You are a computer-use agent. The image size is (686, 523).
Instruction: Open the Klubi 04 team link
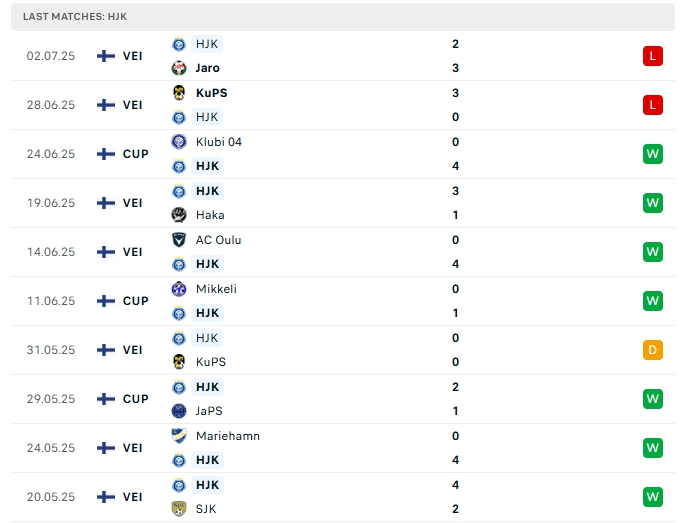tap(219, 142)
